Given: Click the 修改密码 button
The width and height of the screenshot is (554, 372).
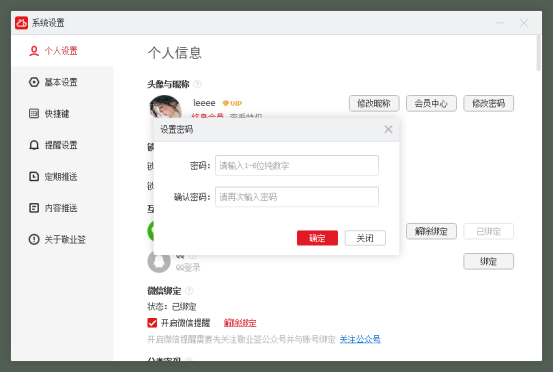Looking at the screenshot, I should (489, 104).
